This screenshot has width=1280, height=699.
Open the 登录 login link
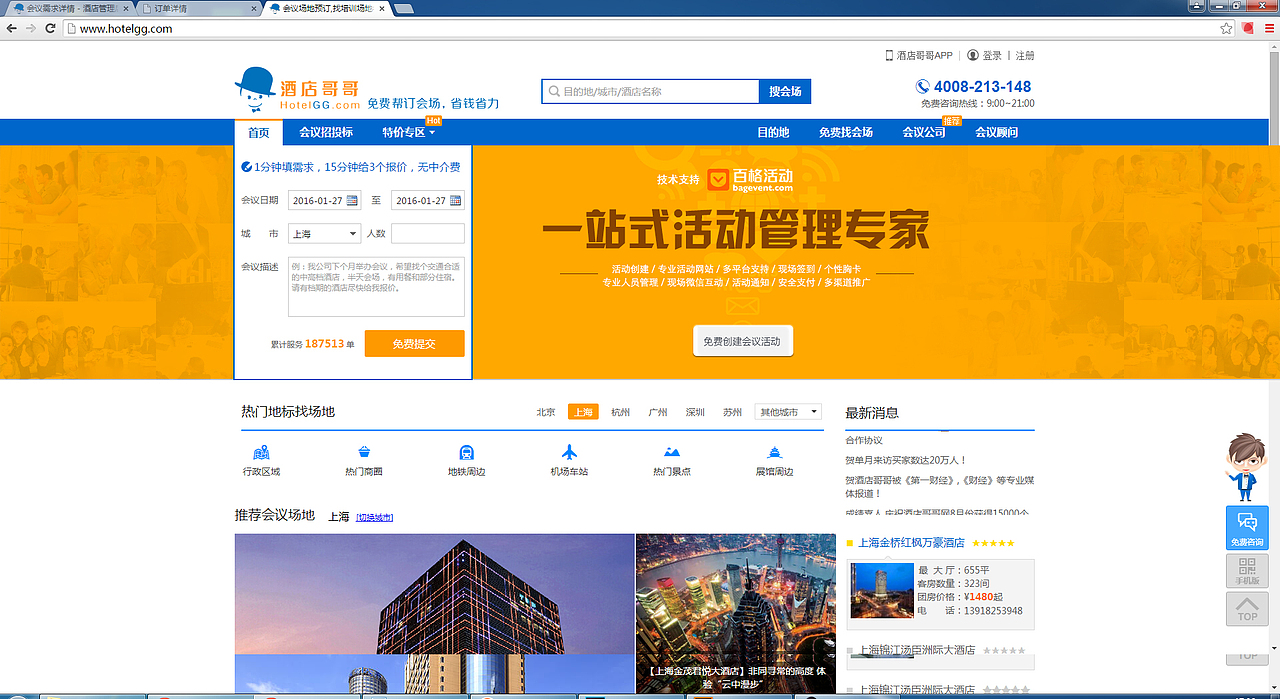985,56
